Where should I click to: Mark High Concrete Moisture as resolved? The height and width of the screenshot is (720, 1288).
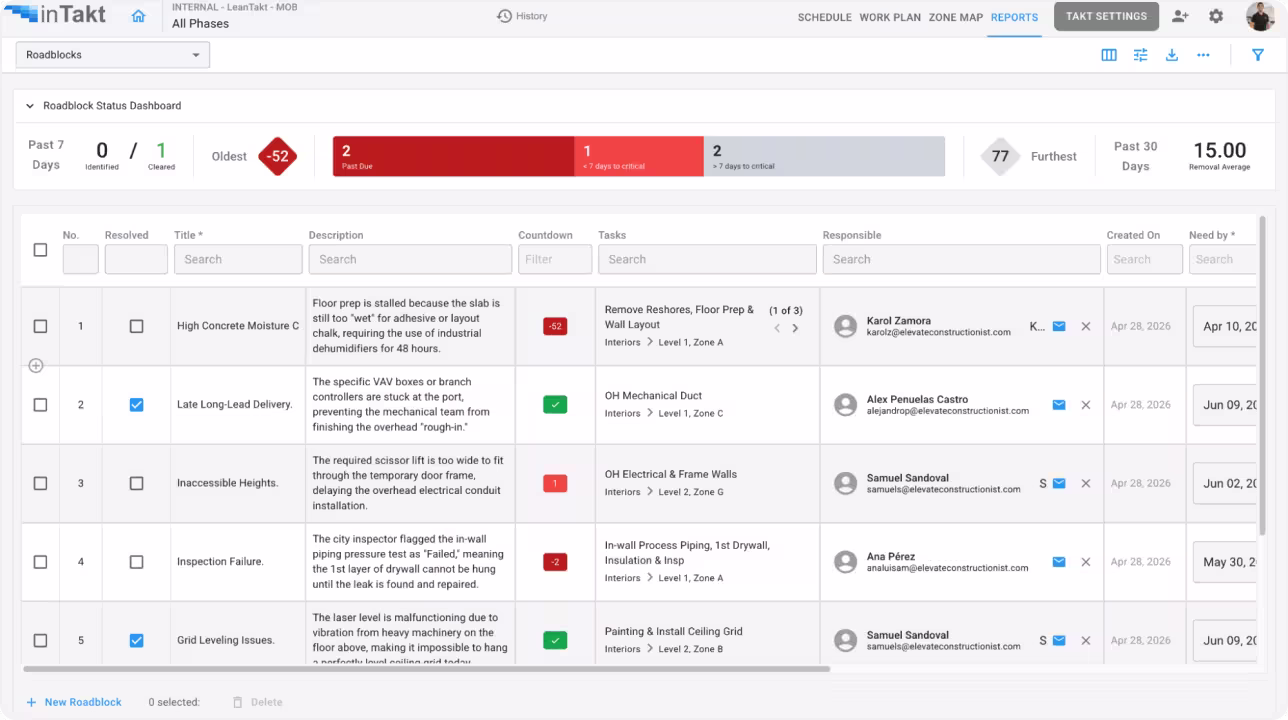[136, 326]
